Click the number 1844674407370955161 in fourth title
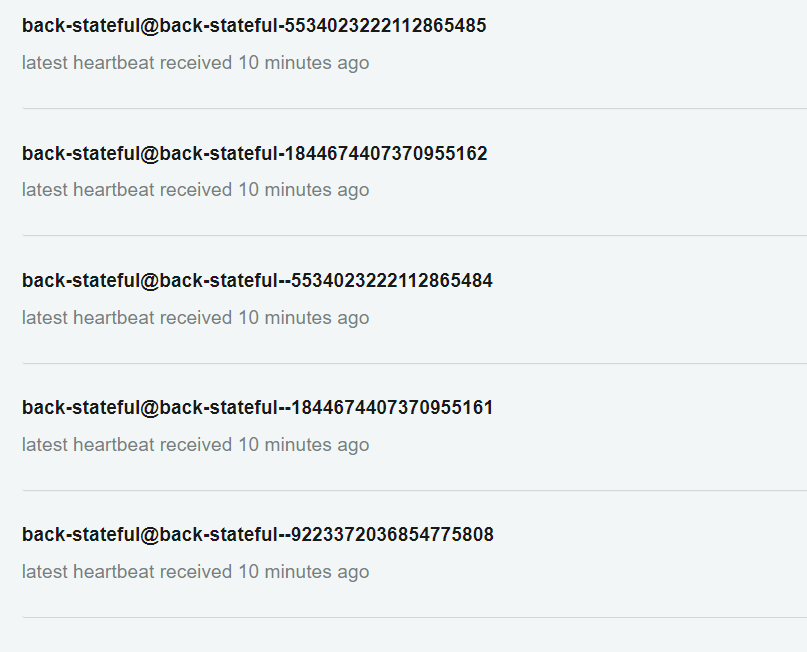 point(392,408)
